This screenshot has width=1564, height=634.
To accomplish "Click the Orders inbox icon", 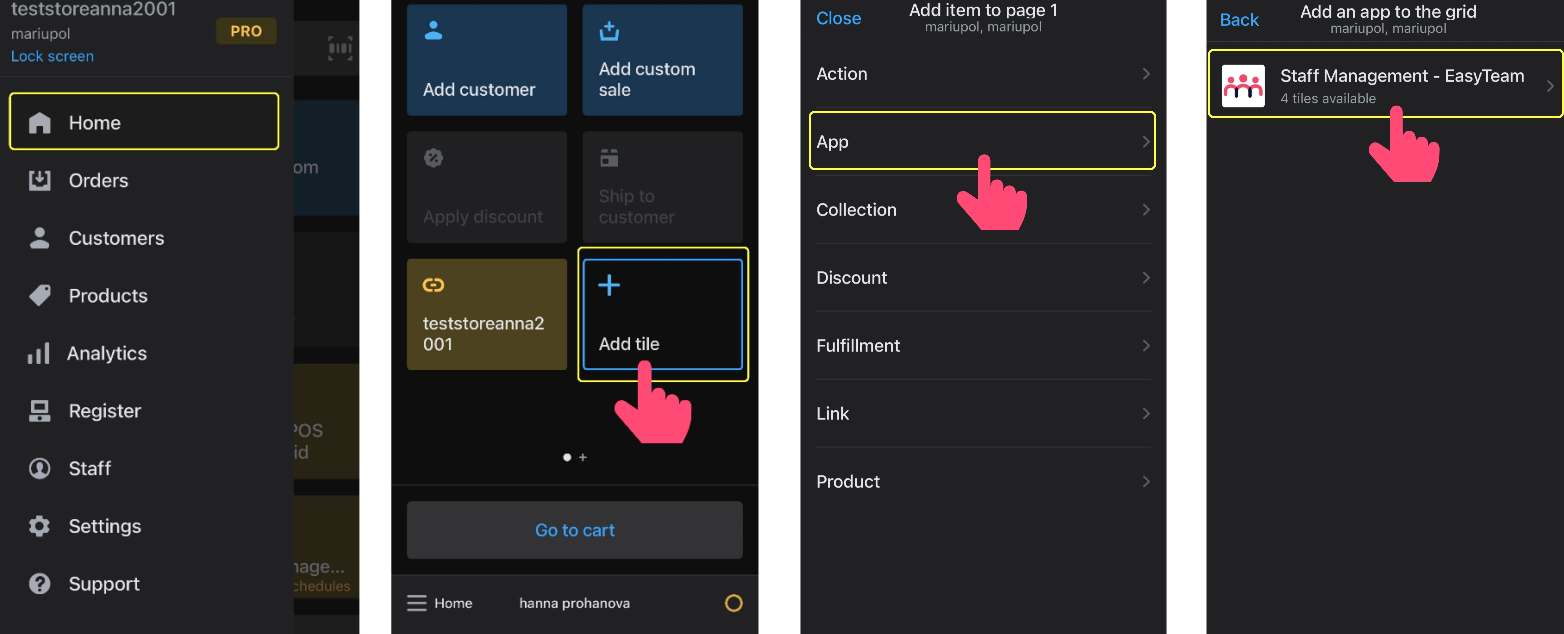I will click(x=39, y=181).
